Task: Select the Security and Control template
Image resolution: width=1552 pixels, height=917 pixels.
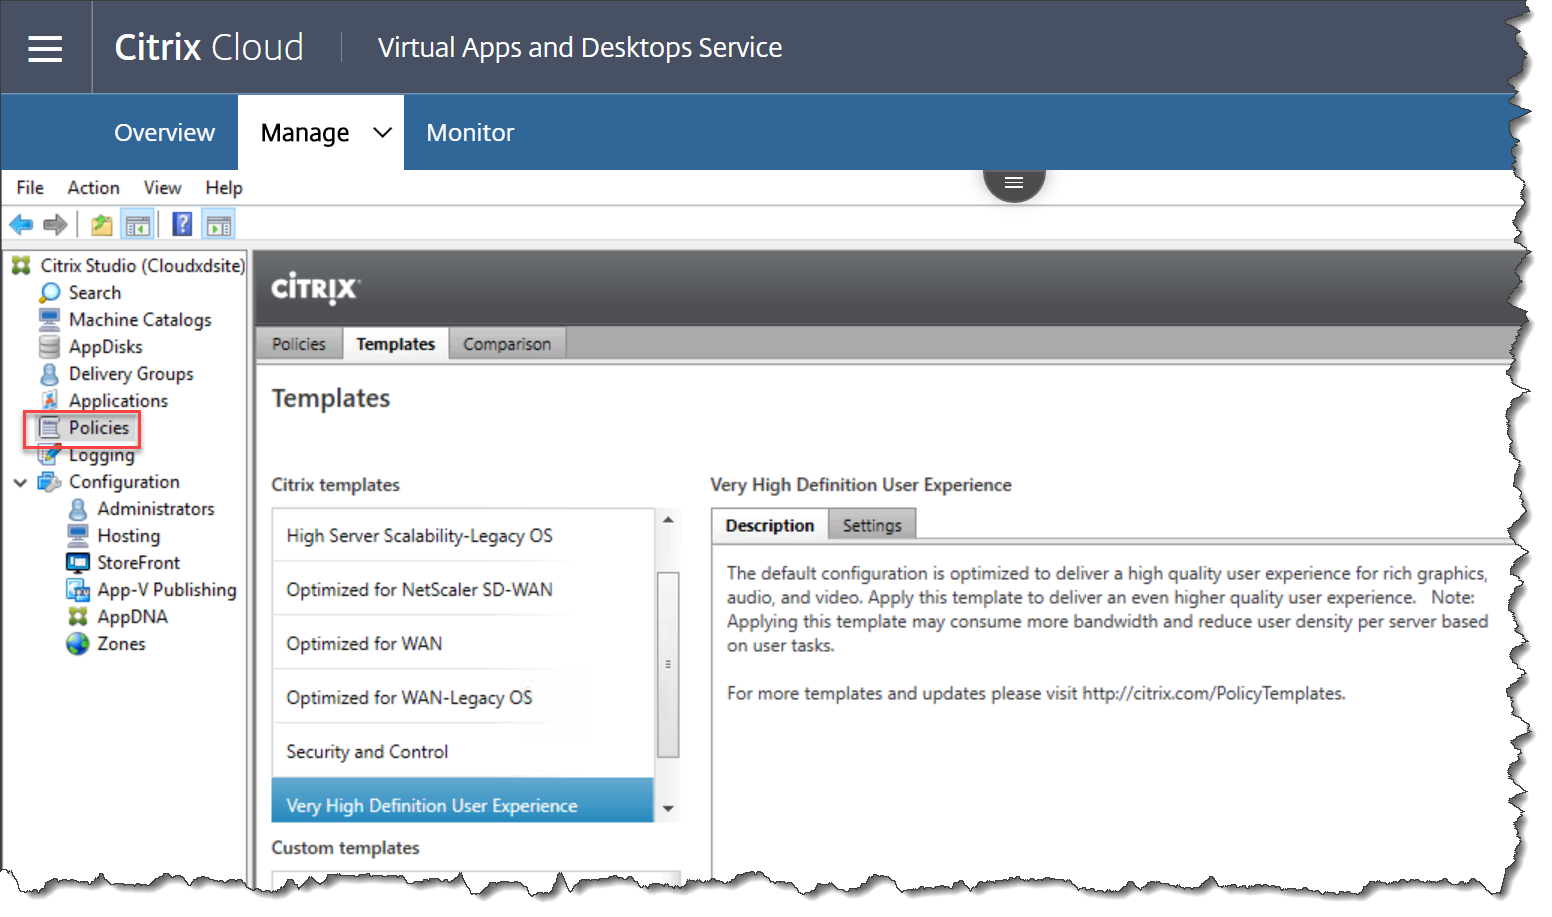Action: [x=463, y=752]
